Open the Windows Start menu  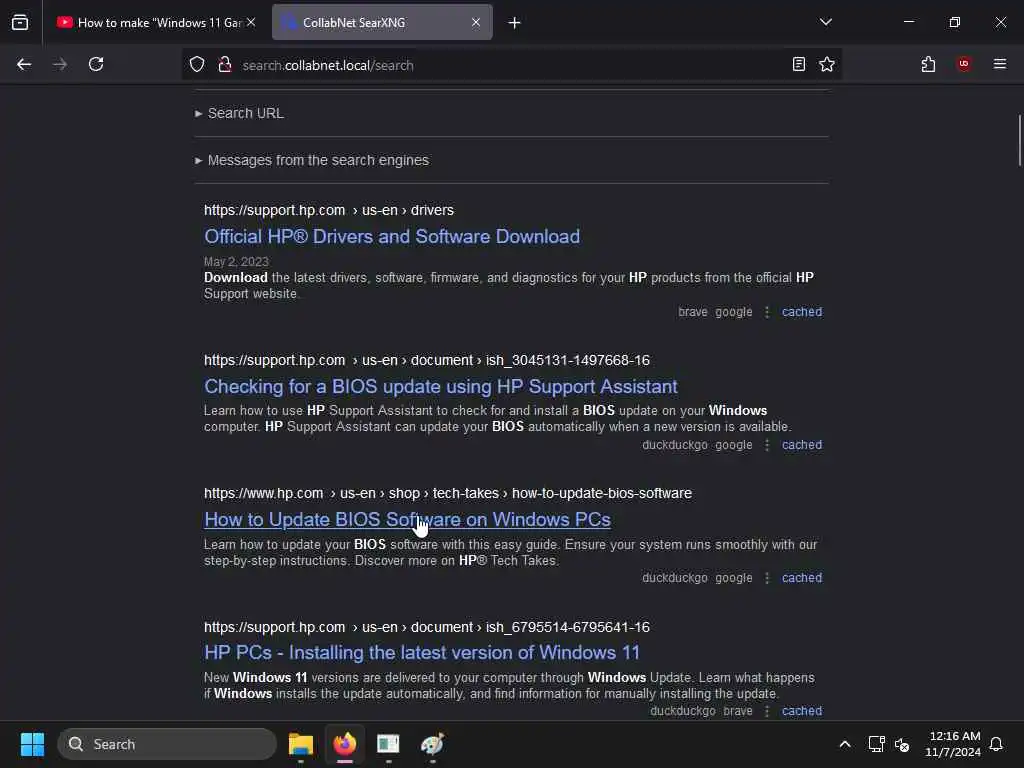[x=32, y=744]
